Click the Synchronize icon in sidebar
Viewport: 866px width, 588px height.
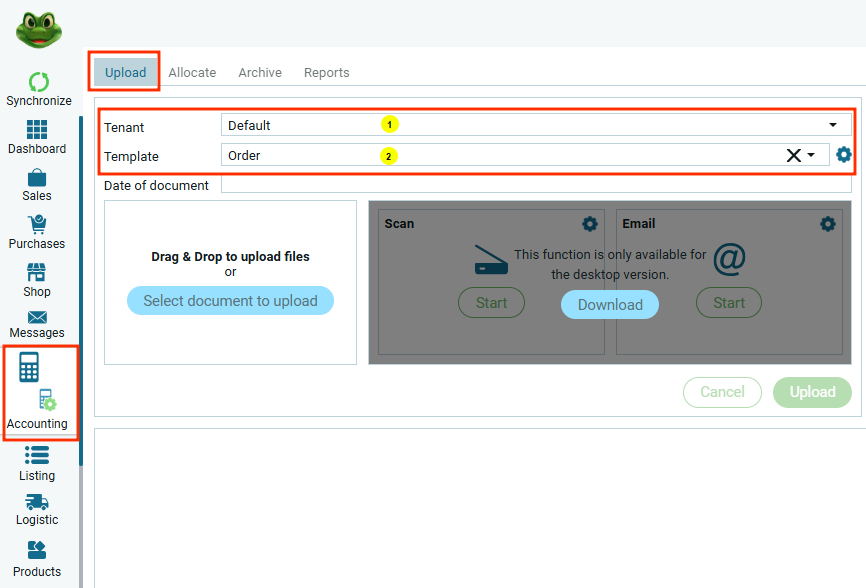pyautogui.click(x=38, y=82)
